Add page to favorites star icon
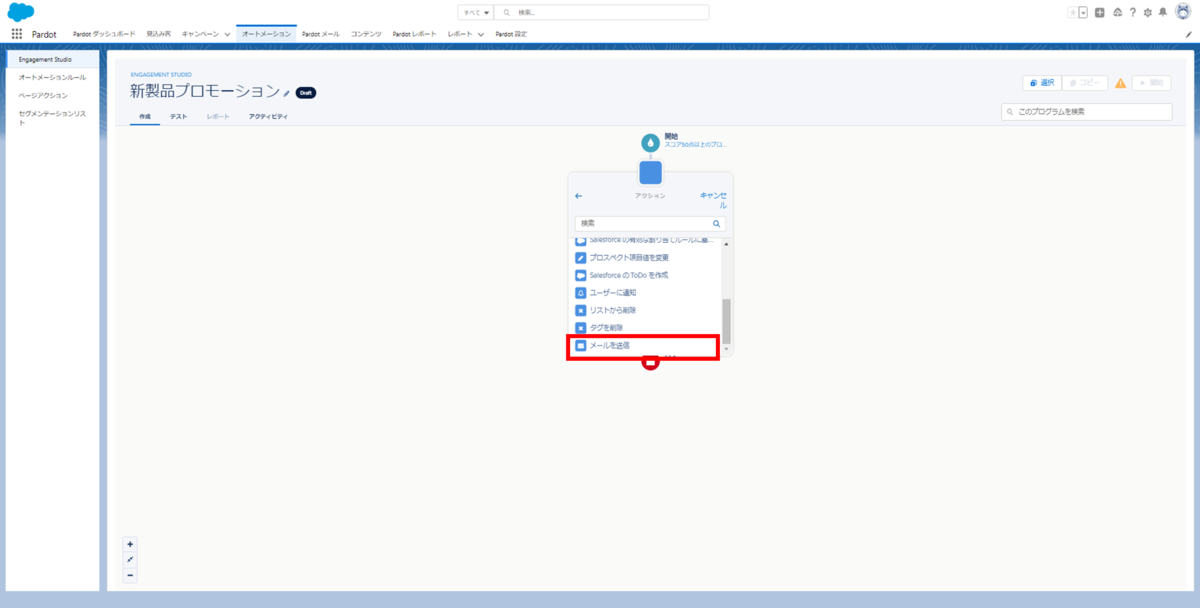 [x=1073, y=12]
